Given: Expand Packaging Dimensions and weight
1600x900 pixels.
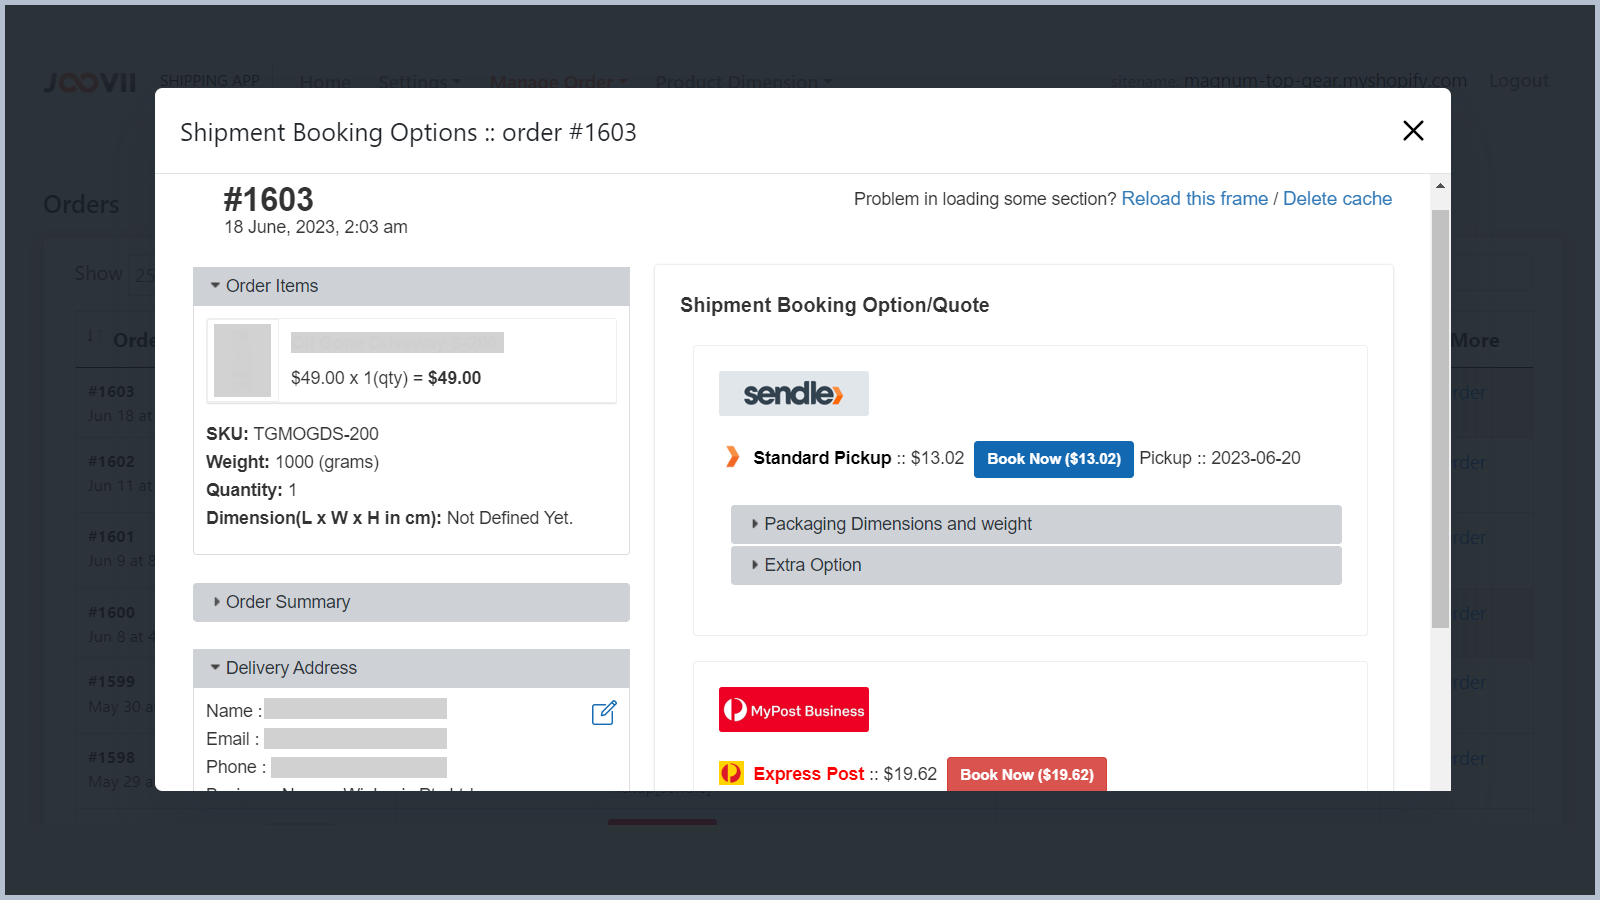Looking at the screenshot, I should tap(897, 523).
